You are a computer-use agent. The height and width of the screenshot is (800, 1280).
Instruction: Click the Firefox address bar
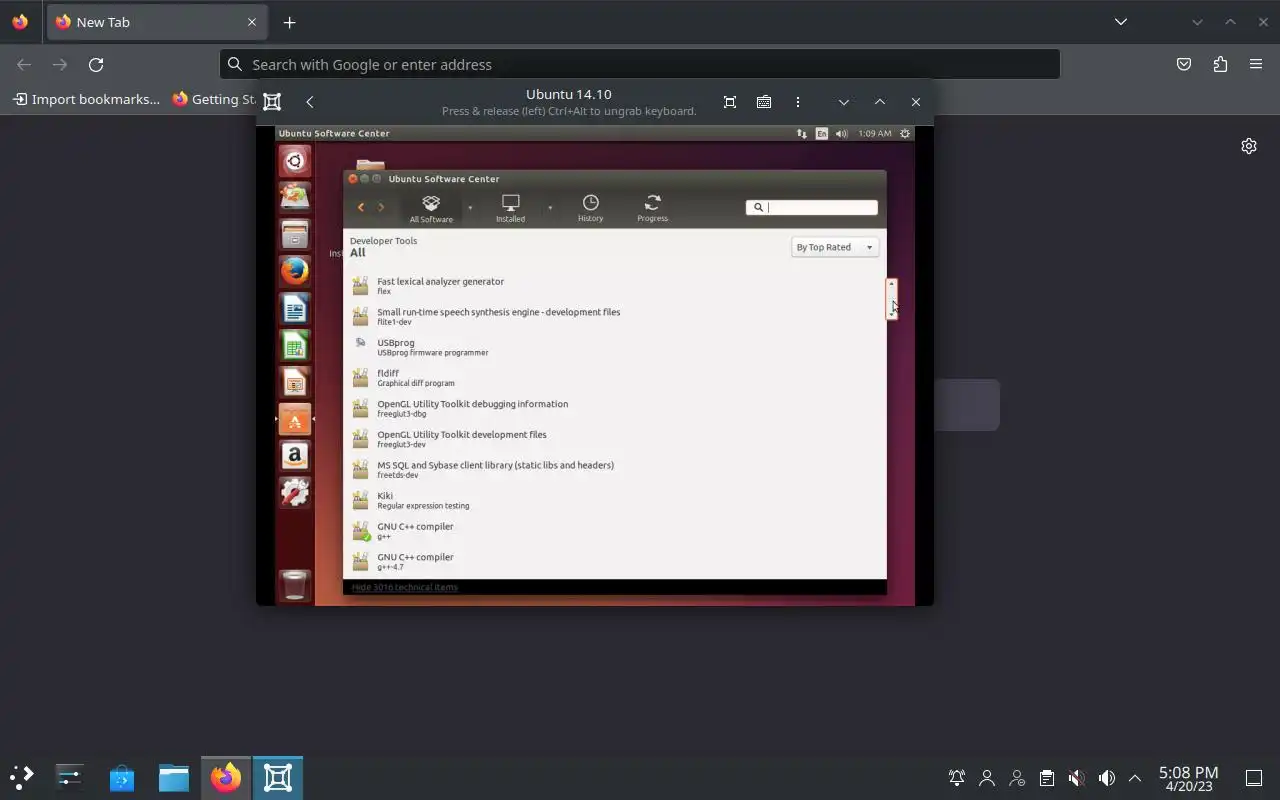pyautogui.click(x=640, y=64)
